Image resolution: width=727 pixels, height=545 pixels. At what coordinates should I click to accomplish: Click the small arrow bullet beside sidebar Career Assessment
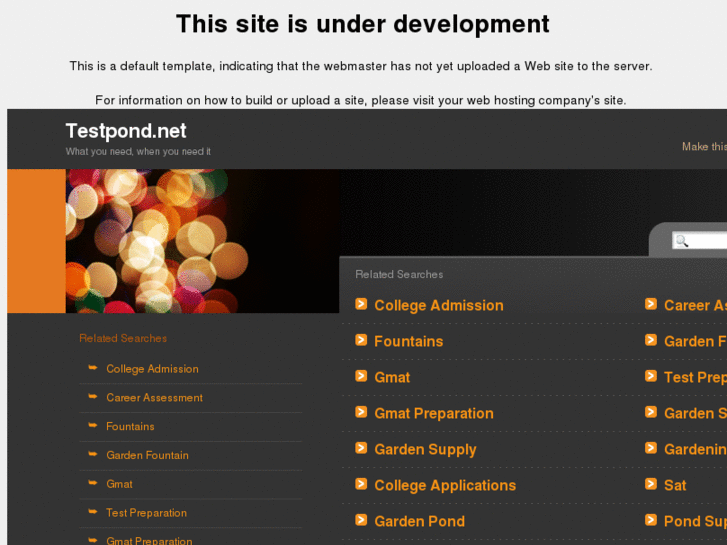[x=93, y=397]
